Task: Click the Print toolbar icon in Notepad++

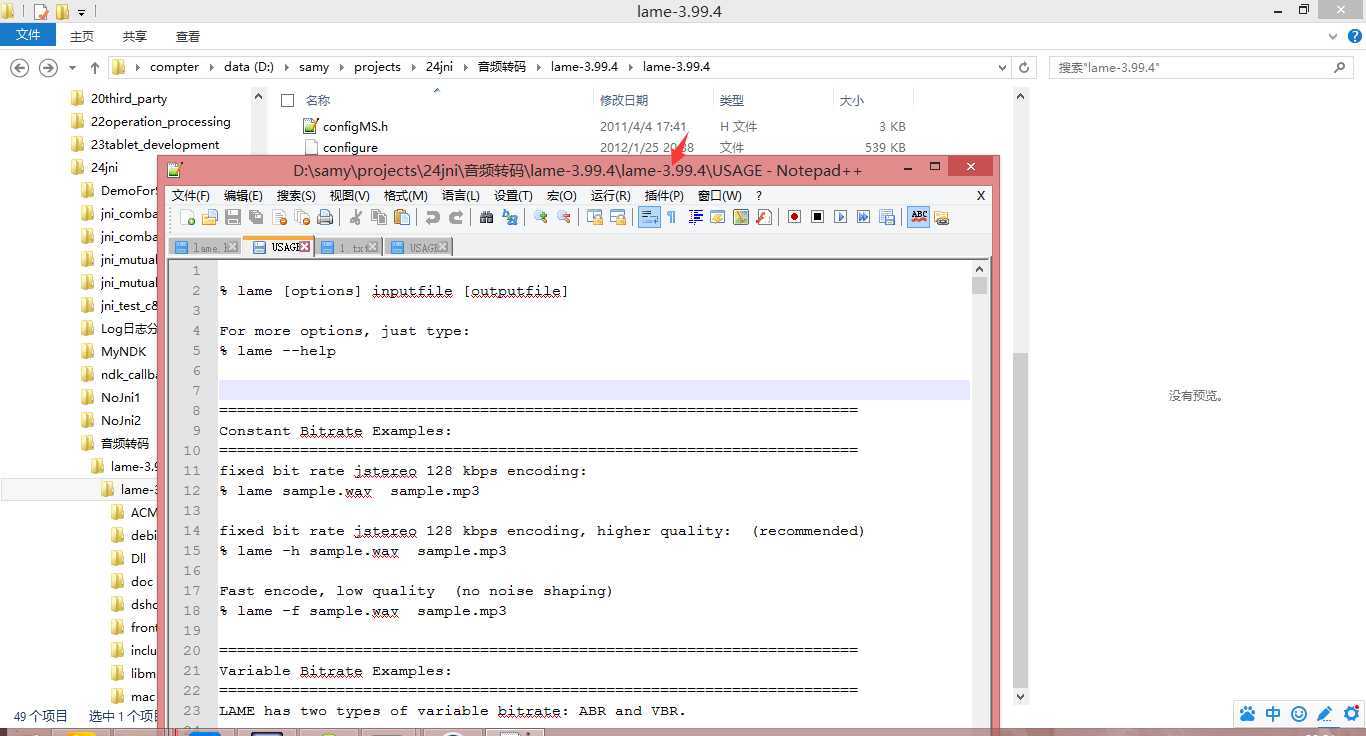Action: (x=325, y=217)
